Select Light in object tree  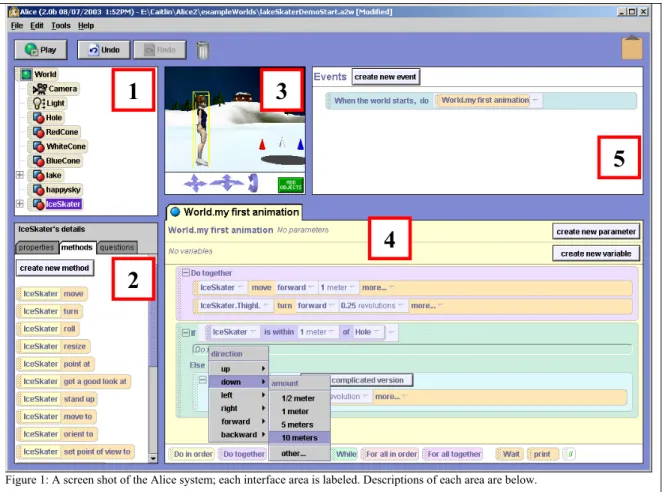coord(49,103)
